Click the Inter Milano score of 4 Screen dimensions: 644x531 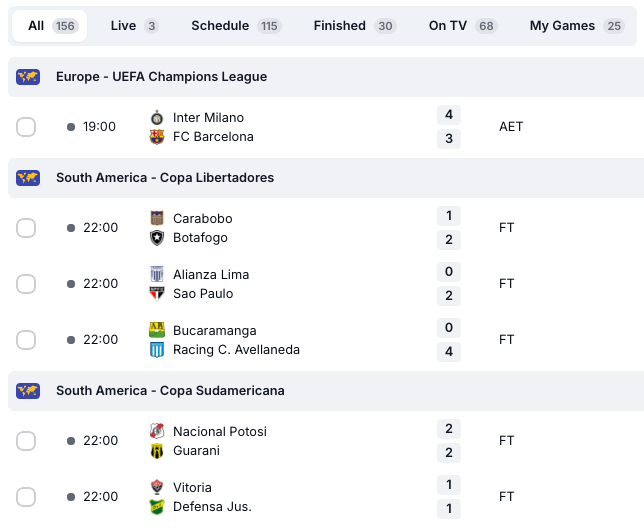click(x=449, y=115)
